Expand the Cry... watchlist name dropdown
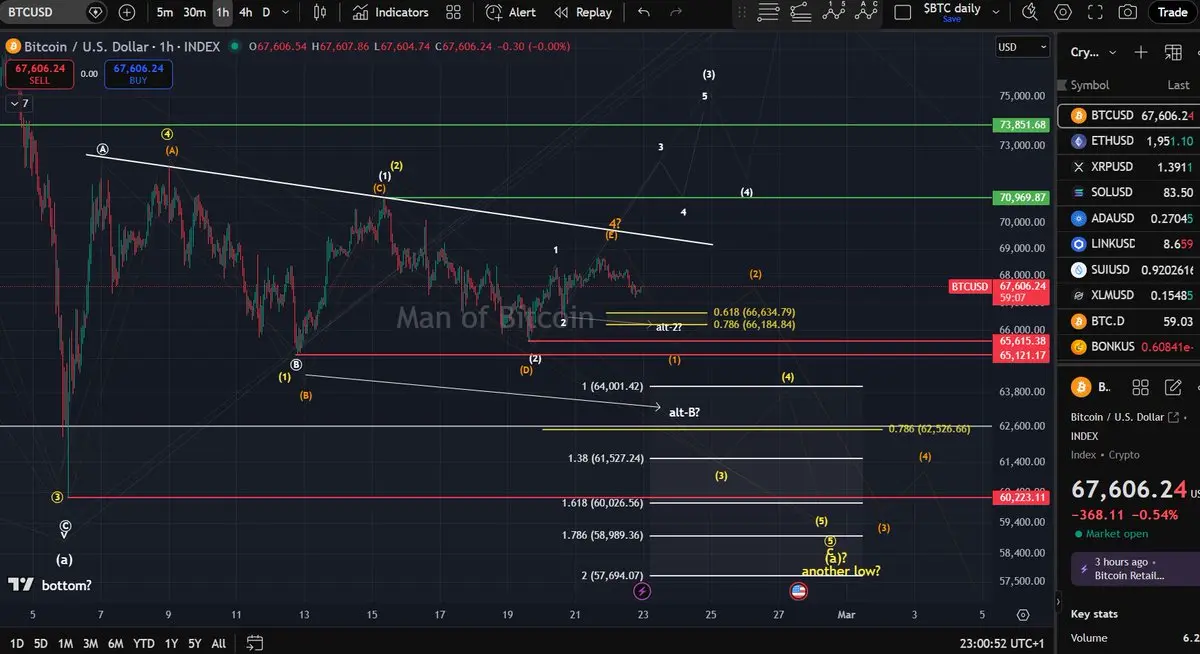 click(1093, 52)
